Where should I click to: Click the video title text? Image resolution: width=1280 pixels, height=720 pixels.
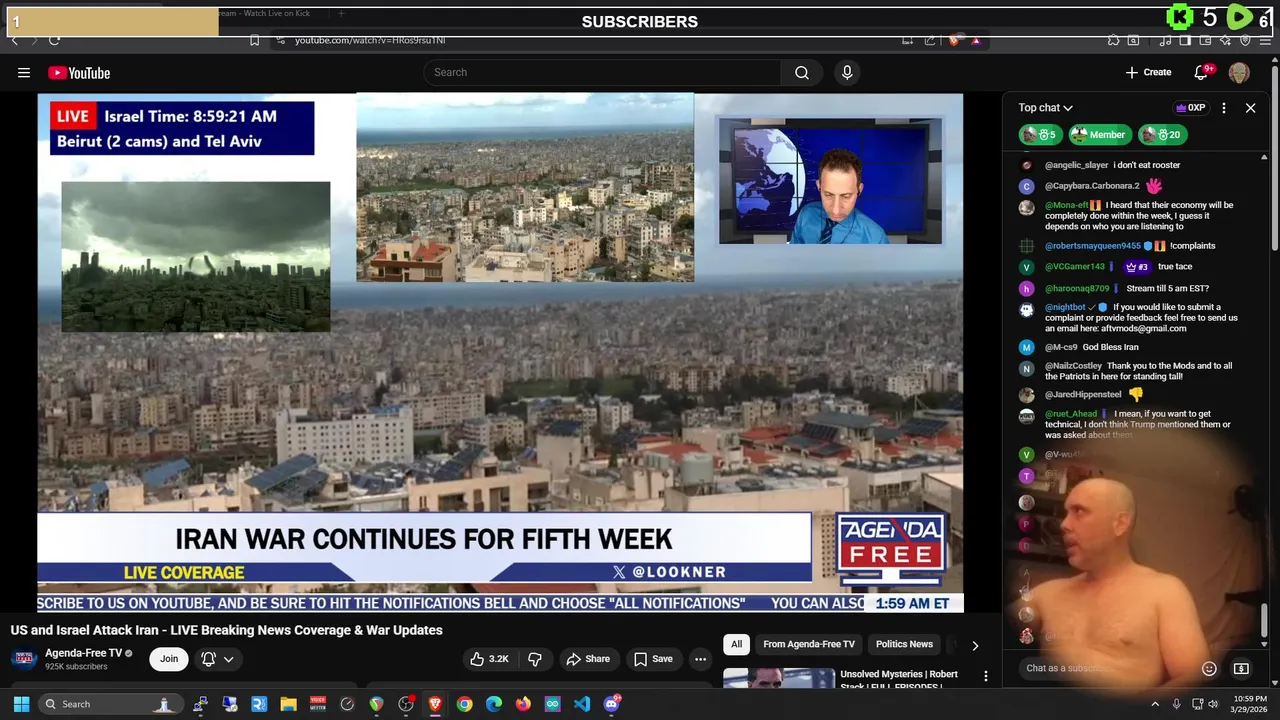(x=227, y=630)
